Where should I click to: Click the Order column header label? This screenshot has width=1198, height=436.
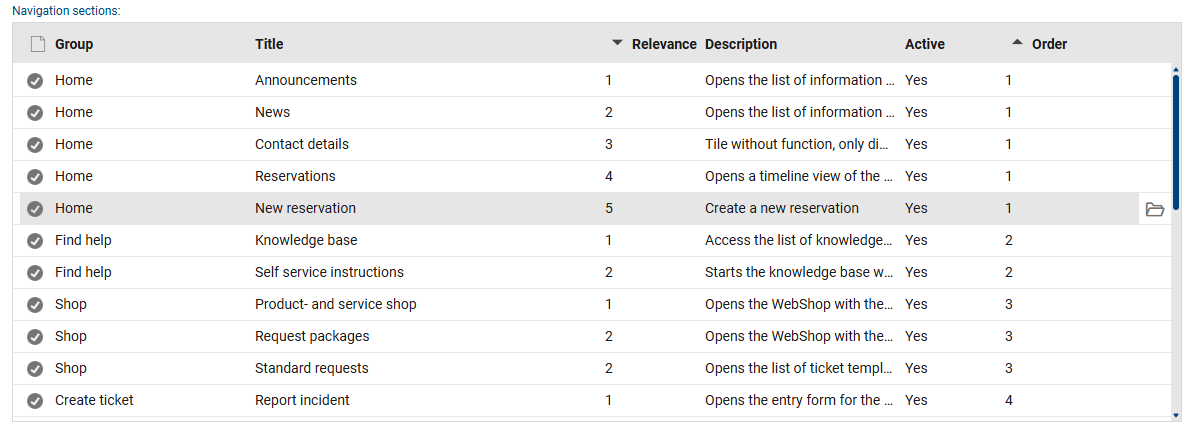[x=1049, y=44]
